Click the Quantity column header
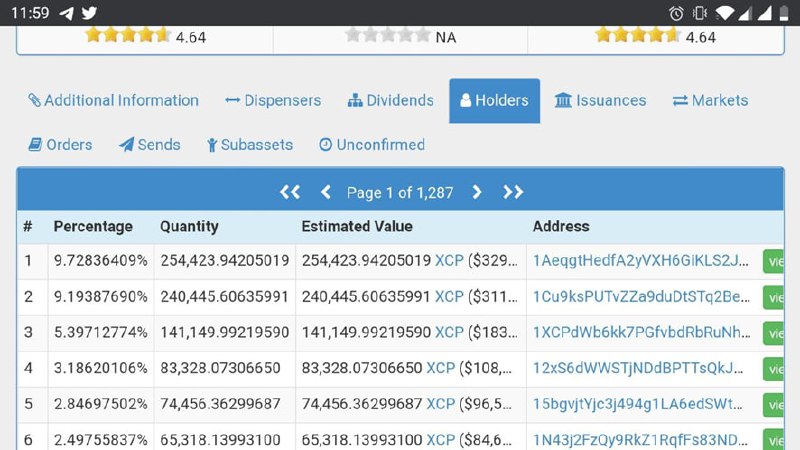This screenshot has height=450, width=800. pyautogui.click(x=189, y=227)
